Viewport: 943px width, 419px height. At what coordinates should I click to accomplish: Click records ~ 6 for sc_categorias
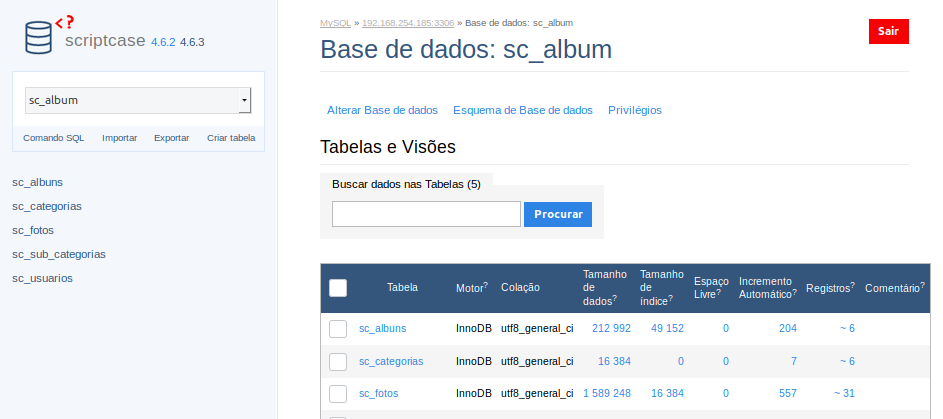(x=847, y=361)
